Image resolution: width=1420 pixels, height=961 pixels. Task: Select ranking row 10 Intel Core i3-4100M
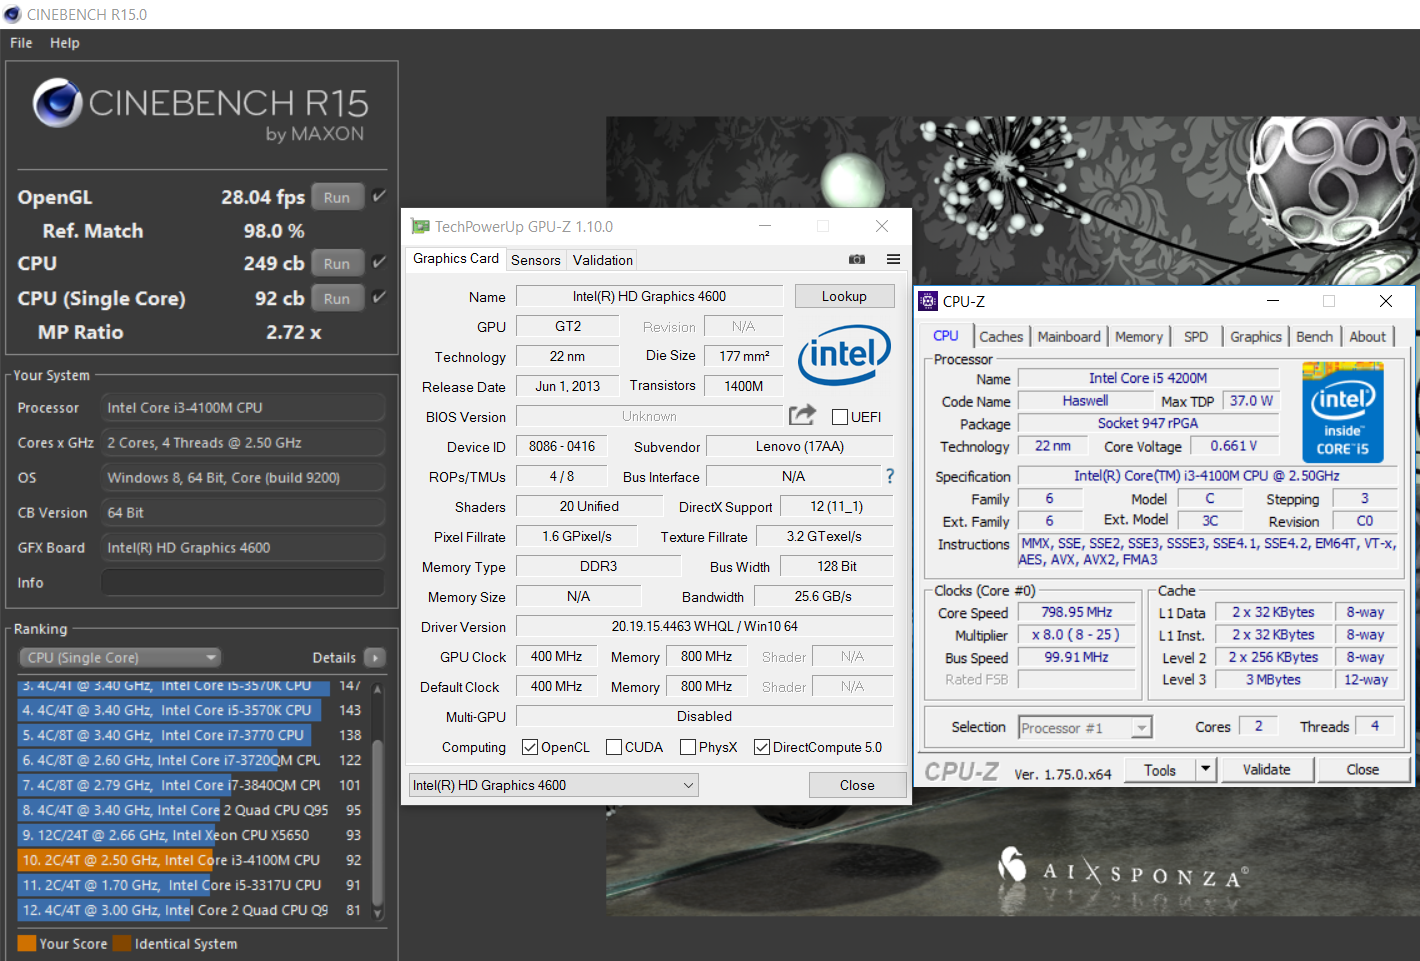click(191, 860)
